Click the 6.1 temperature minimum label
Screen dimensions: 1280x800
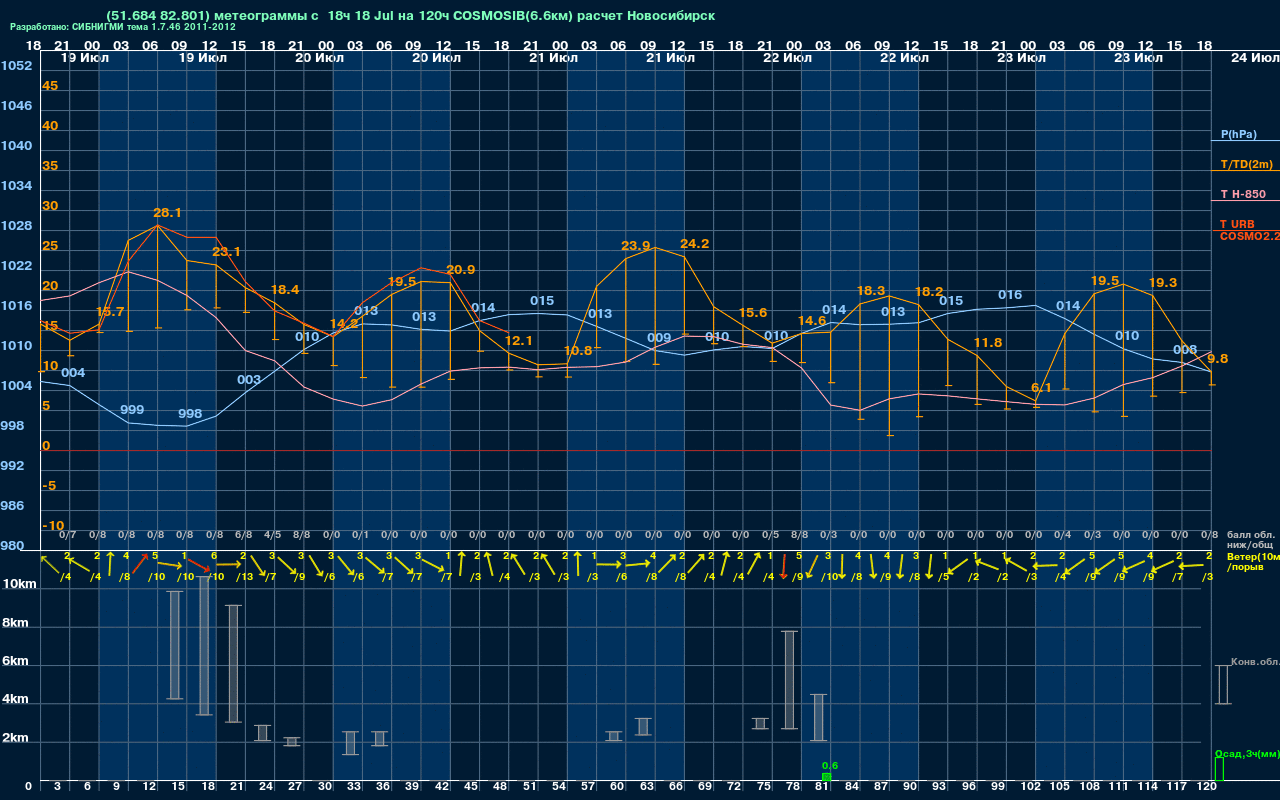point(1041,388)
